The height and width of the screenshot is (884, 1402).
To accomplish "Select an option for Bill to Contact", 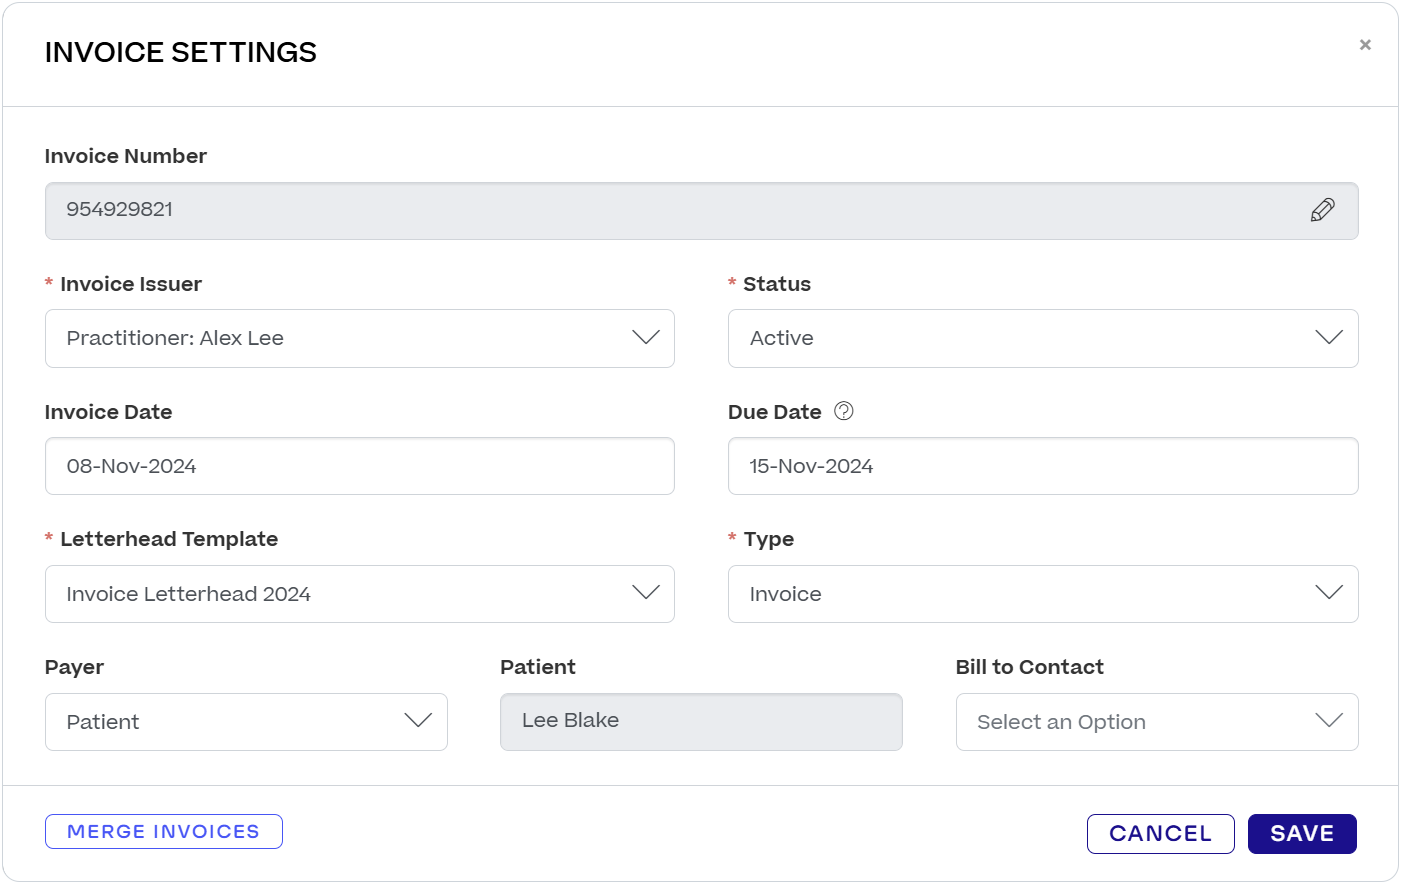I will point(1157,721).
